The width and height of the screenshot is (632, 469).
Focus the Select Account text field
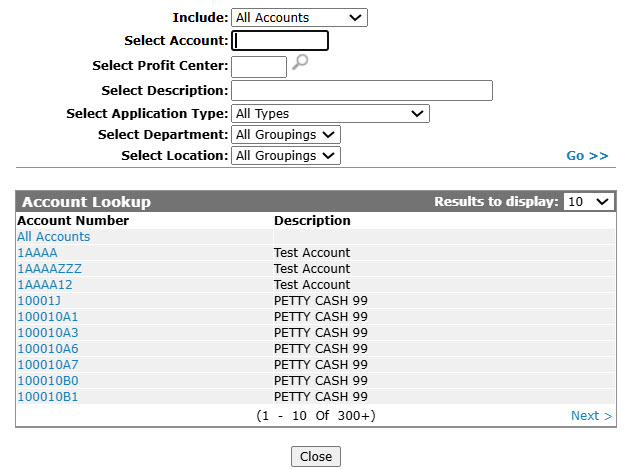coord(280,41)
